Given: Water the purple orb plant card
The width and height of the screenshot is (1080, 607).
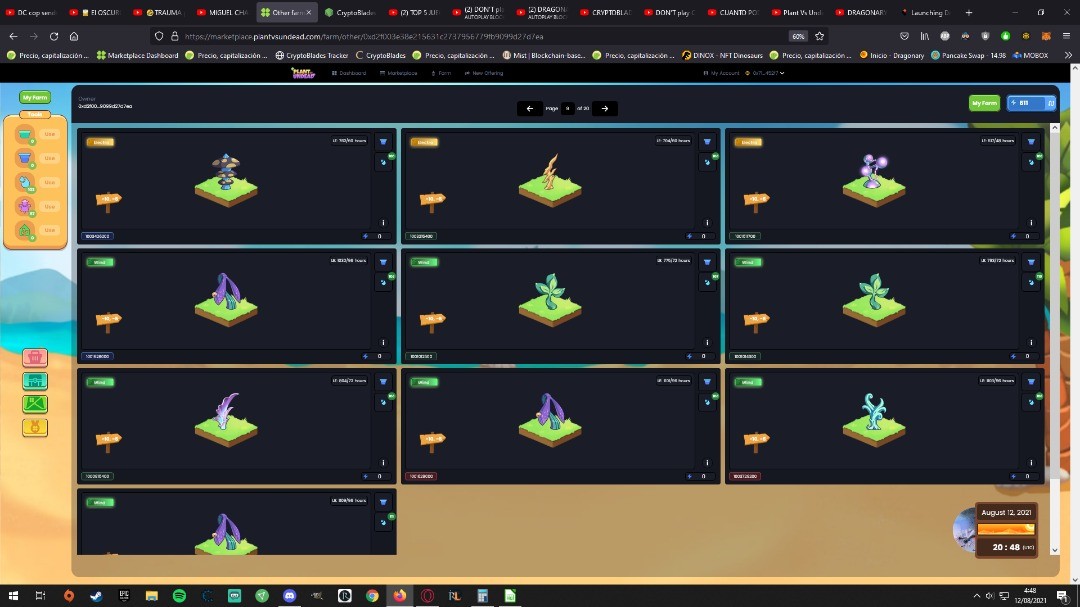Looking at the screenshot, I should 1031,162.
